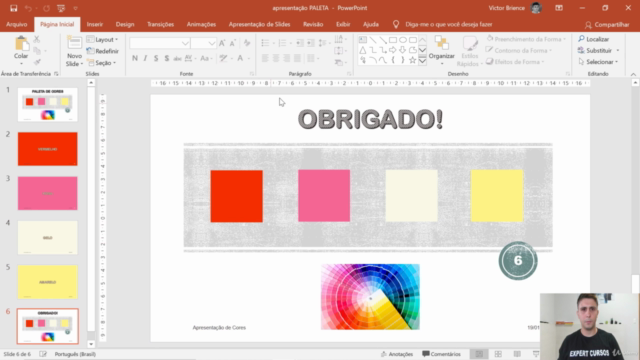Viewport: 640px width, 360px height.
Task: Click the Undo arrow icon
Action: 28,8
